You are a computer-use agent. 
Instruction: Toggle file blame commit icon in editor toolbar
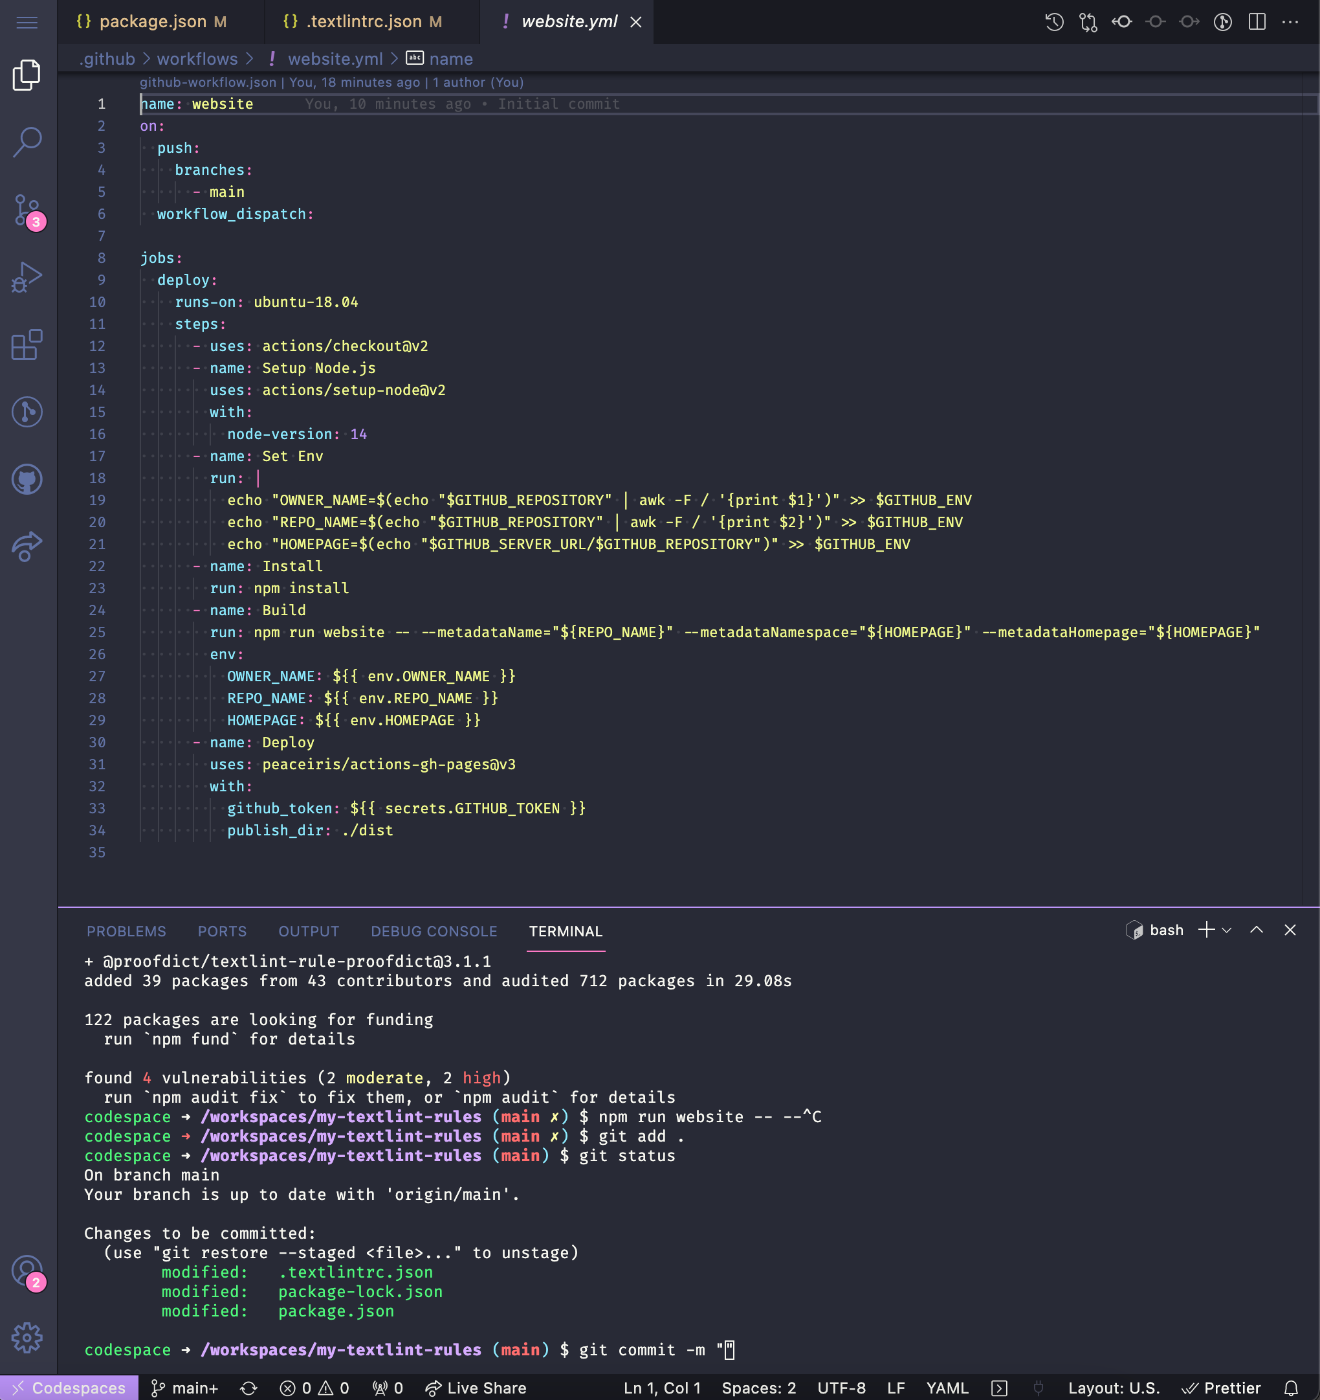tap(1155, 22)
